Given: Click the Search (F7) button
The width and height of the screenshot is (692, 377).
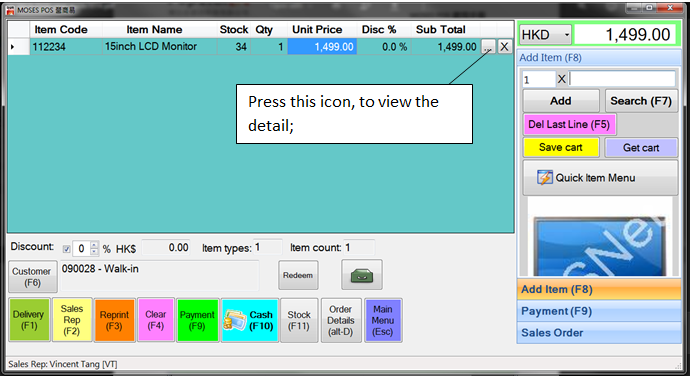Looking at the screenshot, I should pos(641,101).
